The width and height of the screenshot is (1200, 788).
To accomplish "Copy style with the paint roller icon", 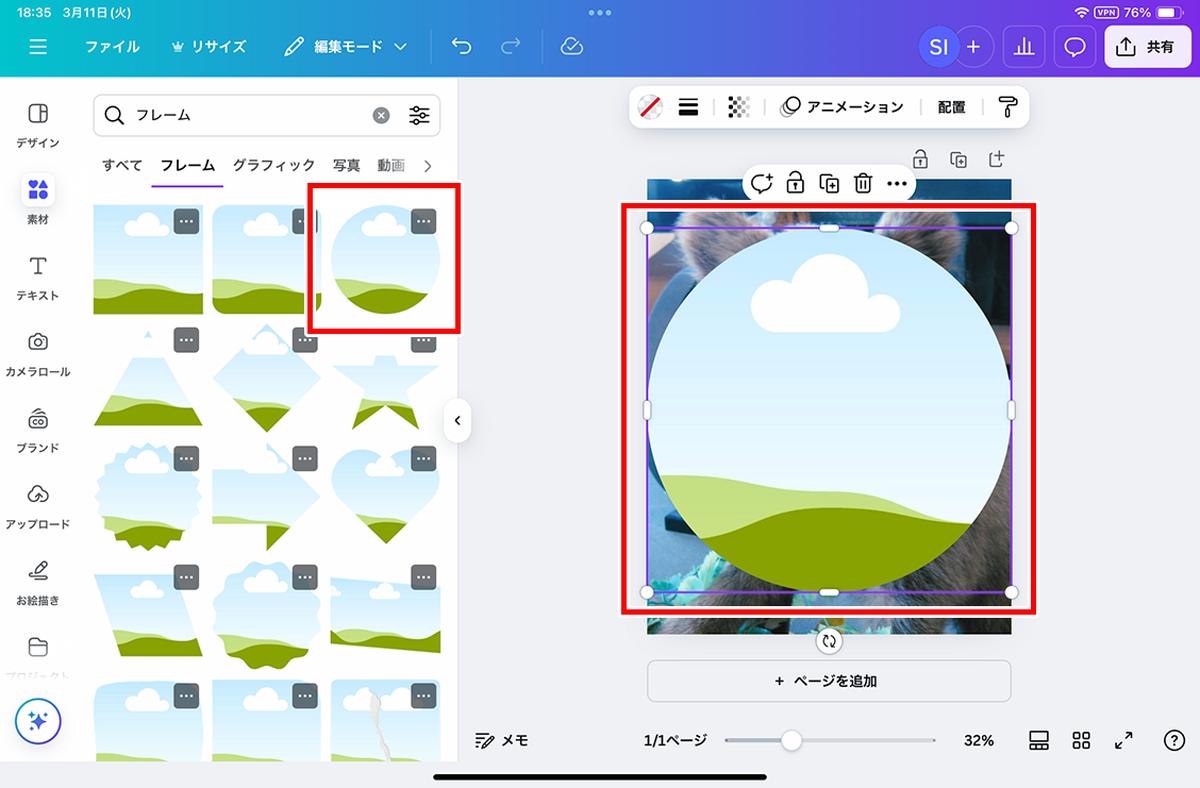I will pyautogui.click(x=1008, y=107).
